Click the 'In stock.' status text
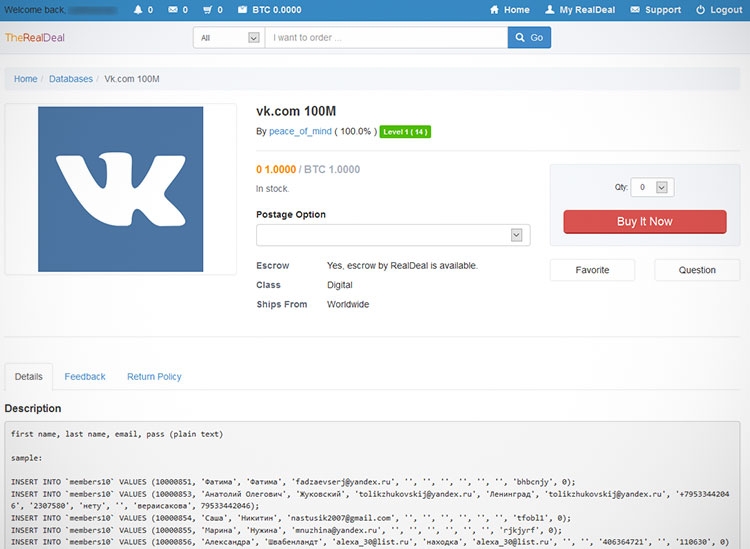 coord(272,189)
